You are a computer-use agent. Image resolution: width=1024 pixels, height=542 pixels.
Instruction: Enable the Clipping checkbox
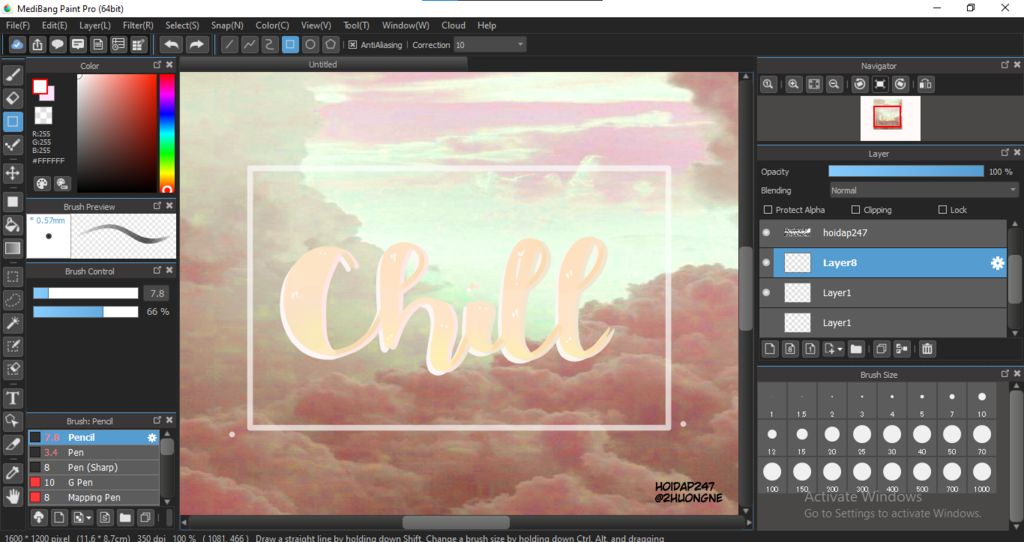[856, 210]
